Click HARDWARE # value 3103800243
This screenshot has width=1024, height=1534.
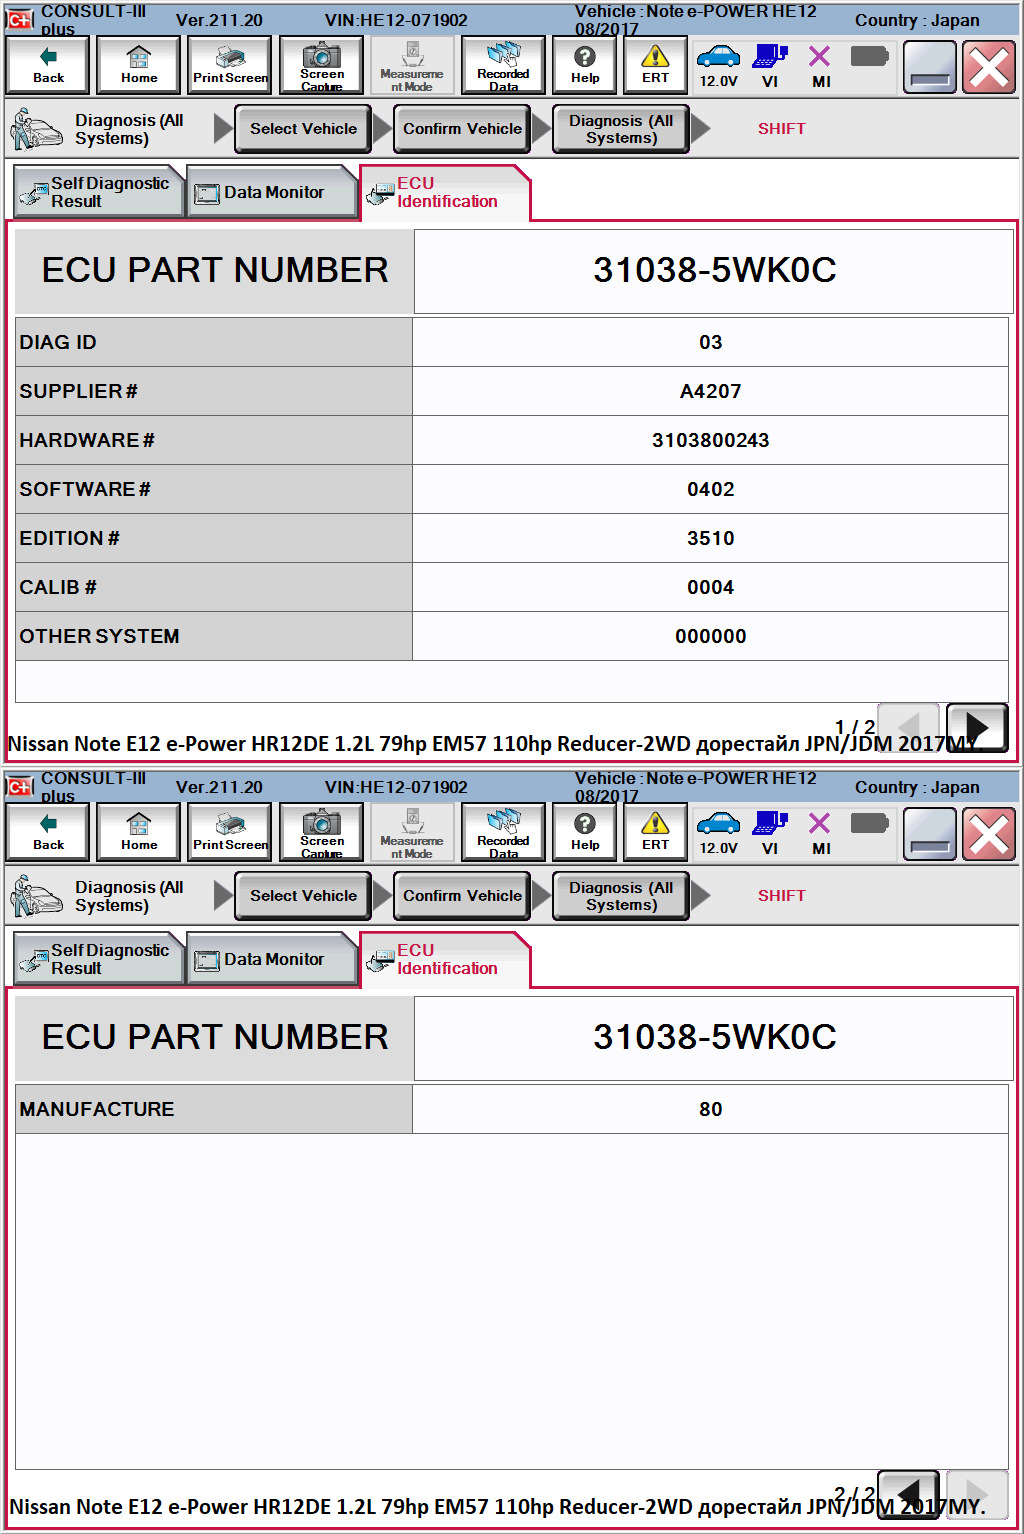click(x=710, y=440)
